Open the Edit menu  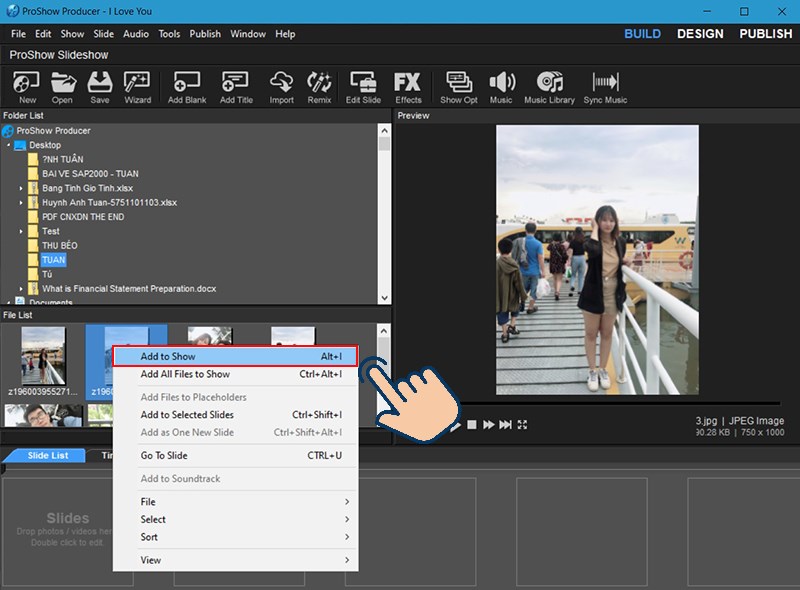(x=43, y=34)
